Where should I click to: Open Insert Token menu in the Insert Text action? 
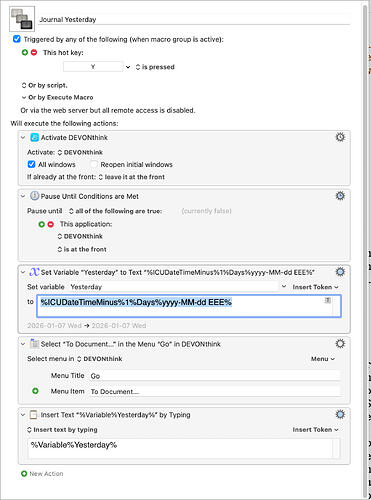click(x=315, y=430)
